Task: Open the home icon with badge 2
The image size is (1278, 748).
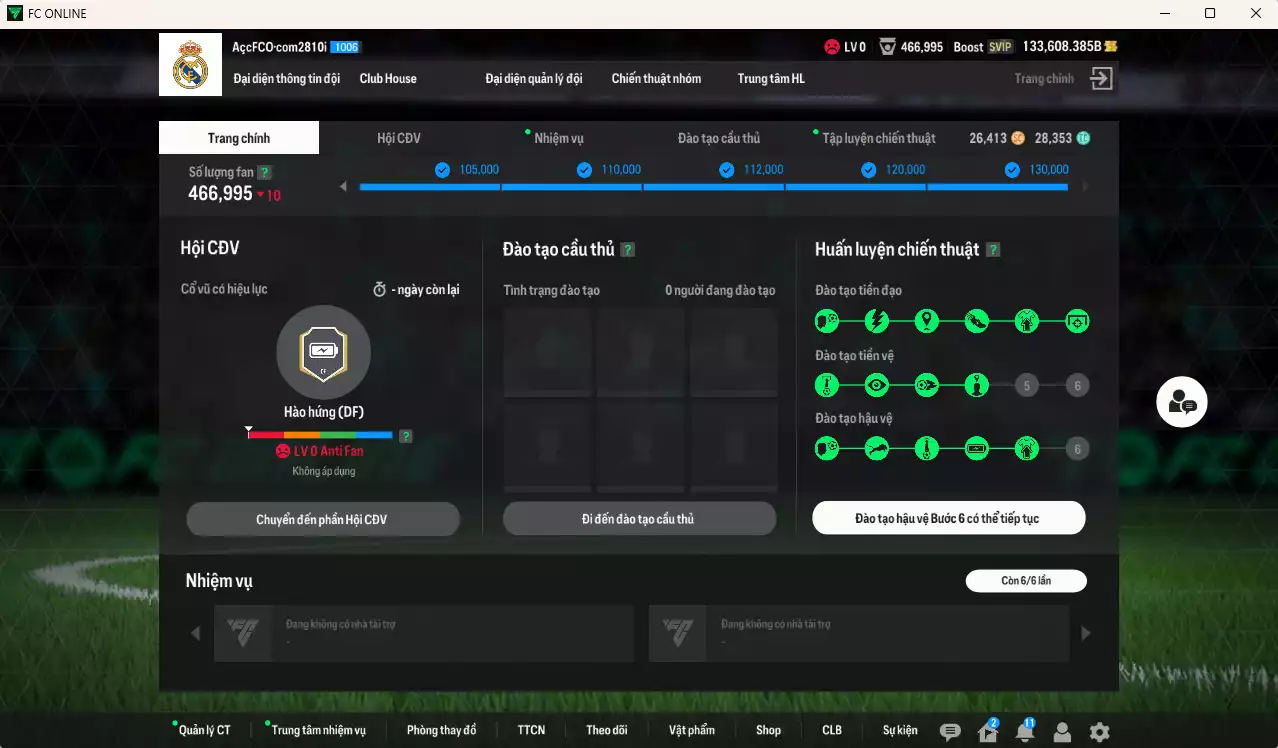Action: tap(987, 732)
